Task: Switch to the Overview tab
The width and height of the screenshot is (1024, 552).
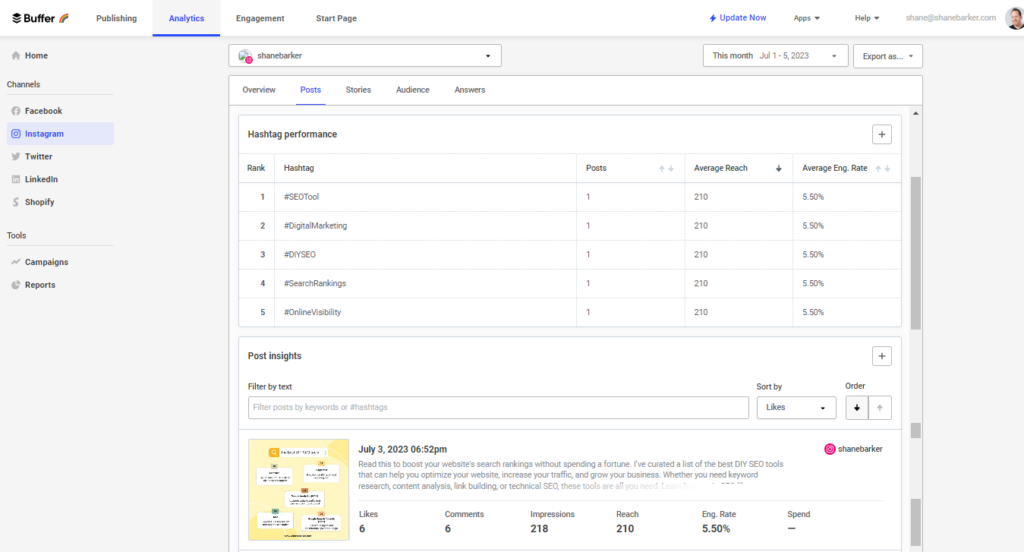Action: click(259, 90)
